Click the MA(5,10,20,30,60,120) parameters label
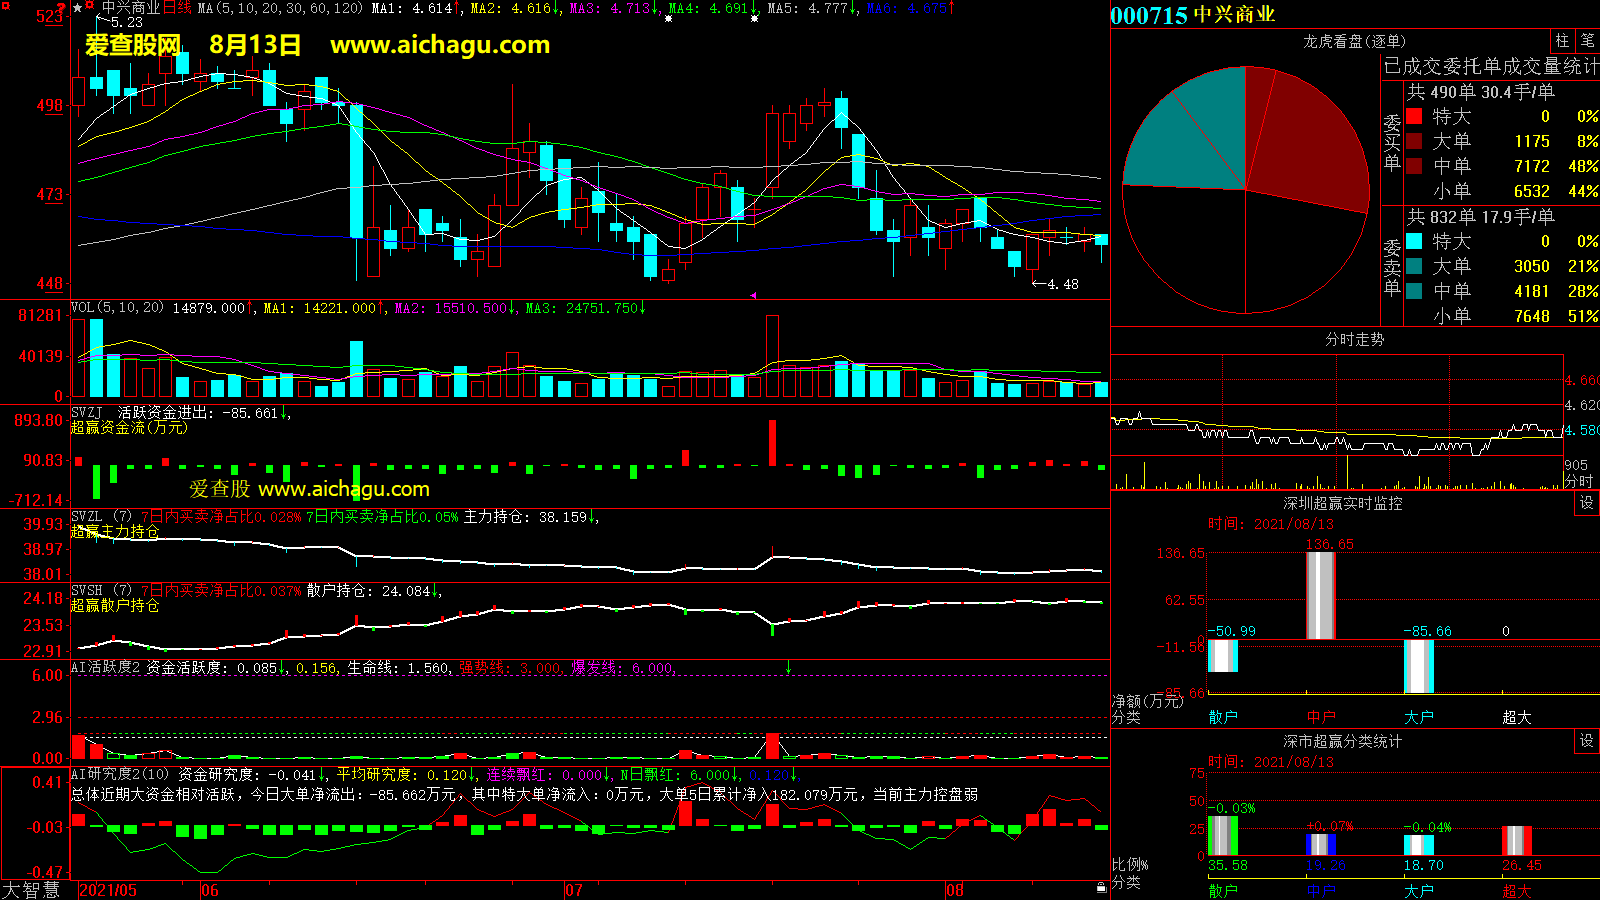 [280, 8]
